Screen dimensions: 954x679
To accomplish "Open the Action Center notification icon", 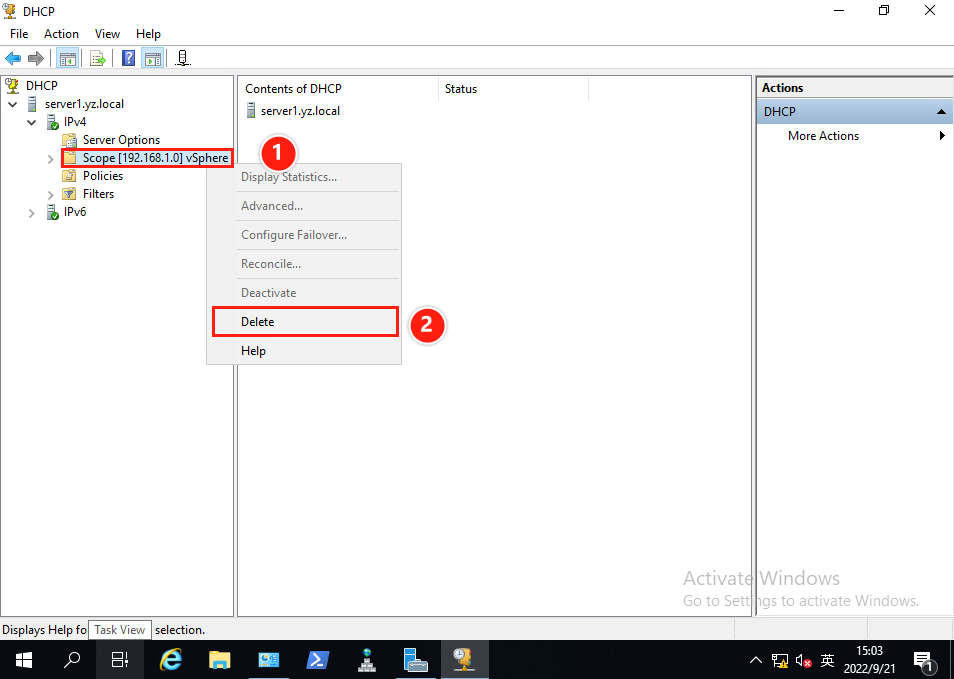I will (923, 661).
